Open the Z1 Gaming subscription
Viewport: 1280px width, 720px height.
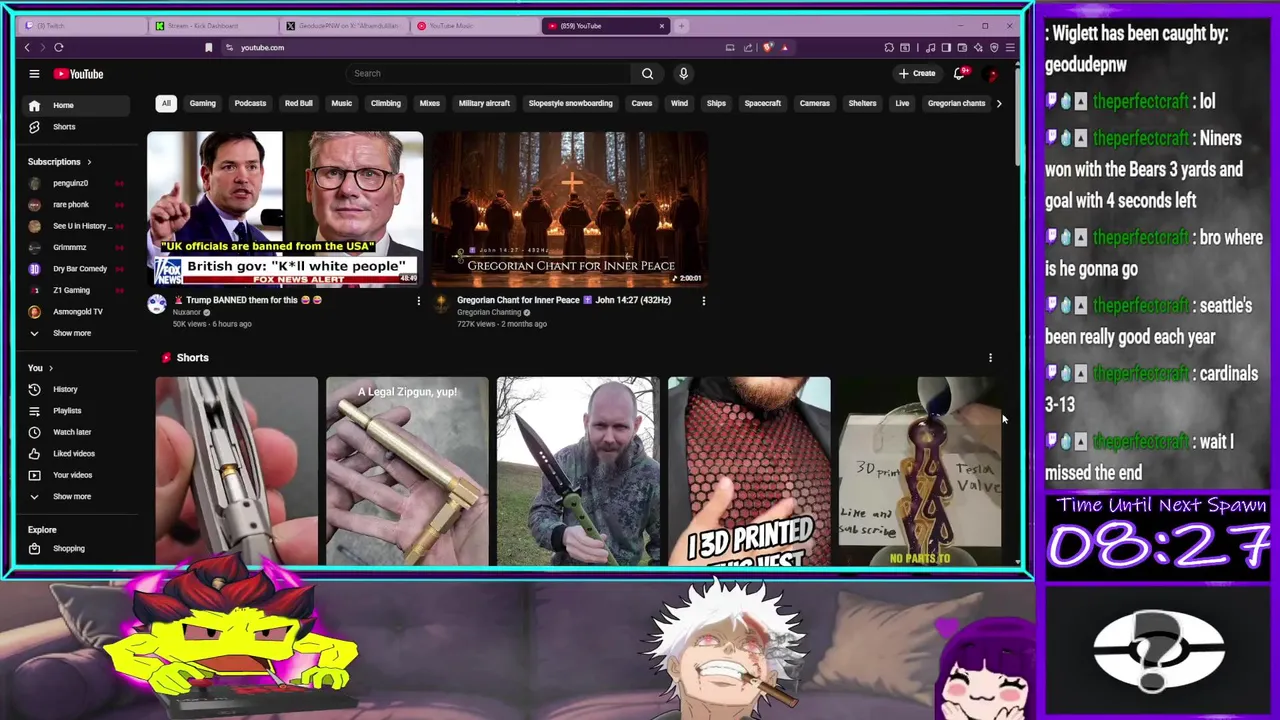pos(75,290)
